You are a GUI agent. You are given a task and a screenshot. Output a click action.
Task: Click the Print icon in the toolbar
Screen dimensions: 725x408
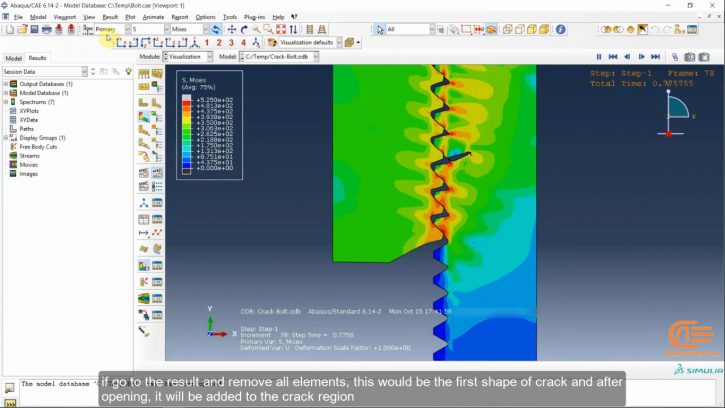[46, 29]
